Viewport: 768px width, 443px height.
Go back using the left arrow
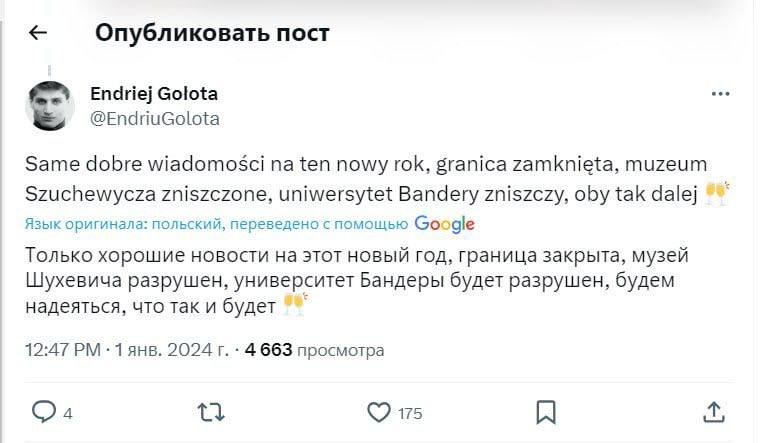tap(38, 33)
